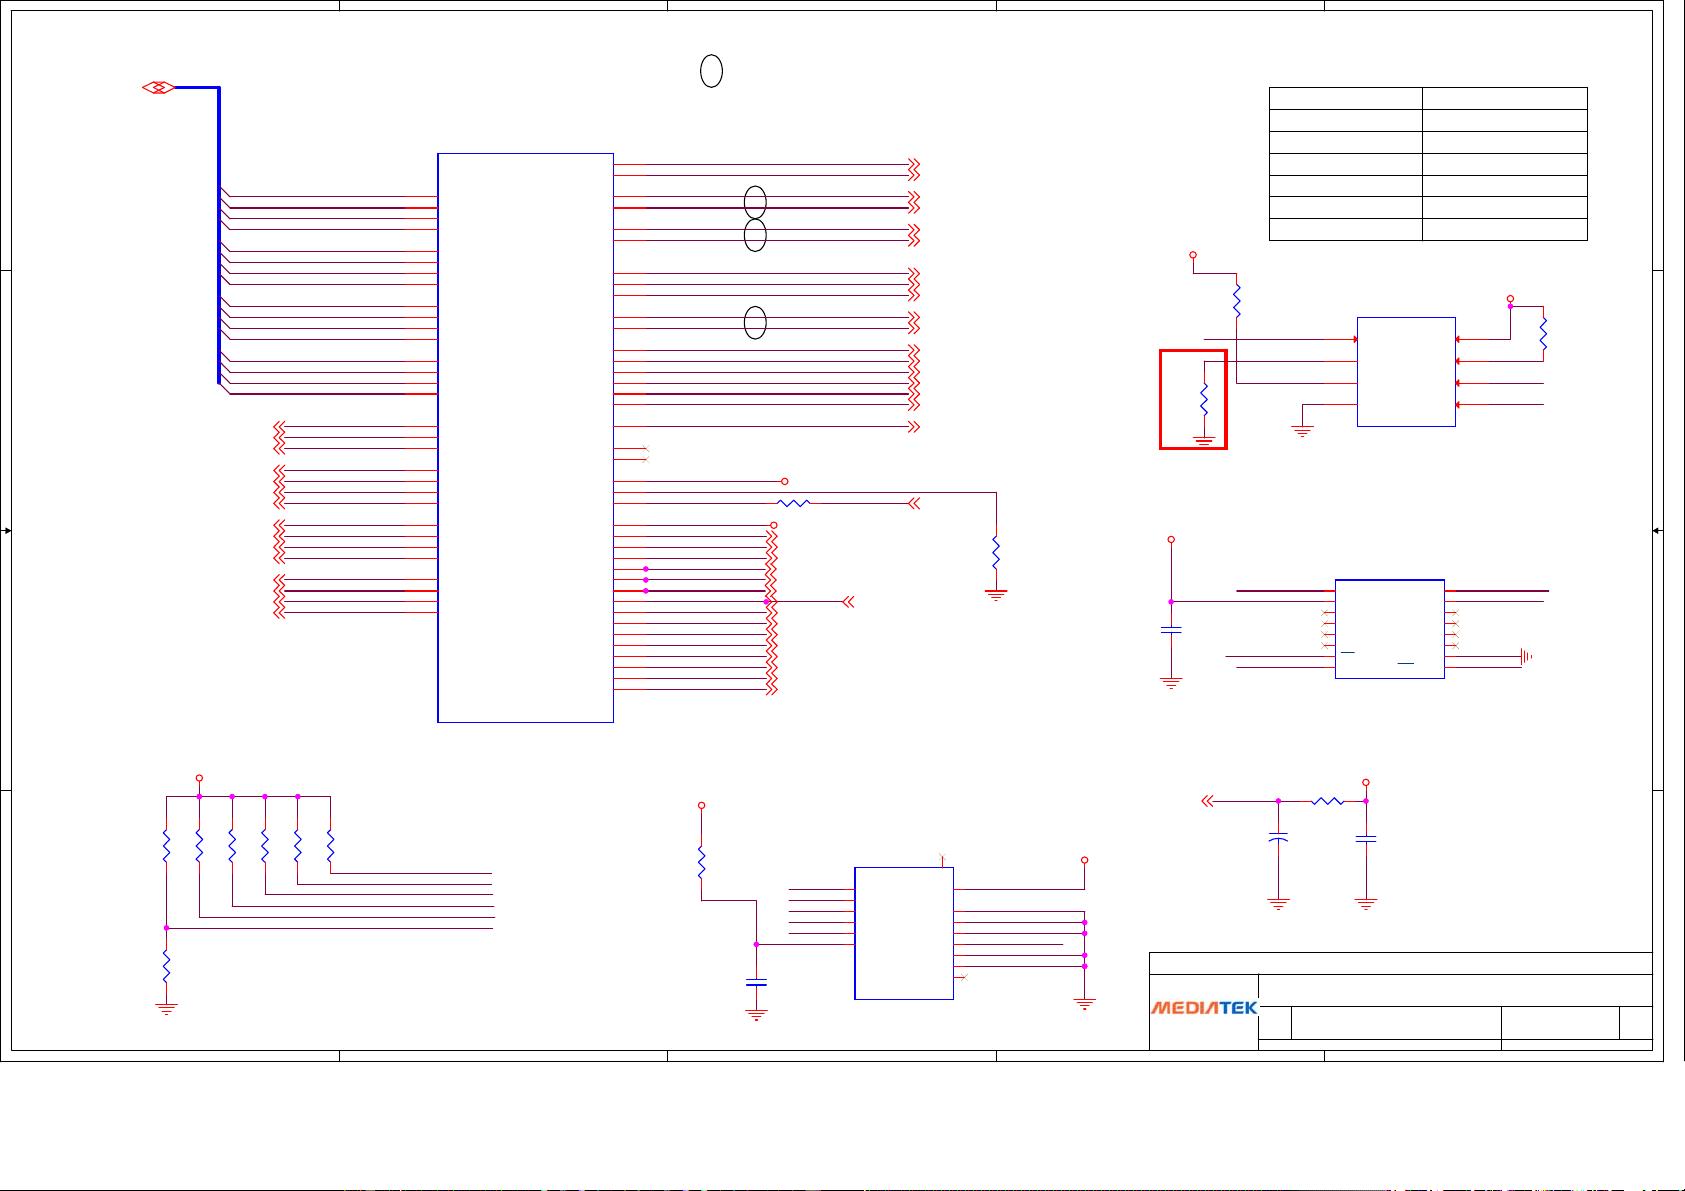Select the horizontal series resistor right of the central IC
Screen dimensions: 1685x1191
[793, 503]
